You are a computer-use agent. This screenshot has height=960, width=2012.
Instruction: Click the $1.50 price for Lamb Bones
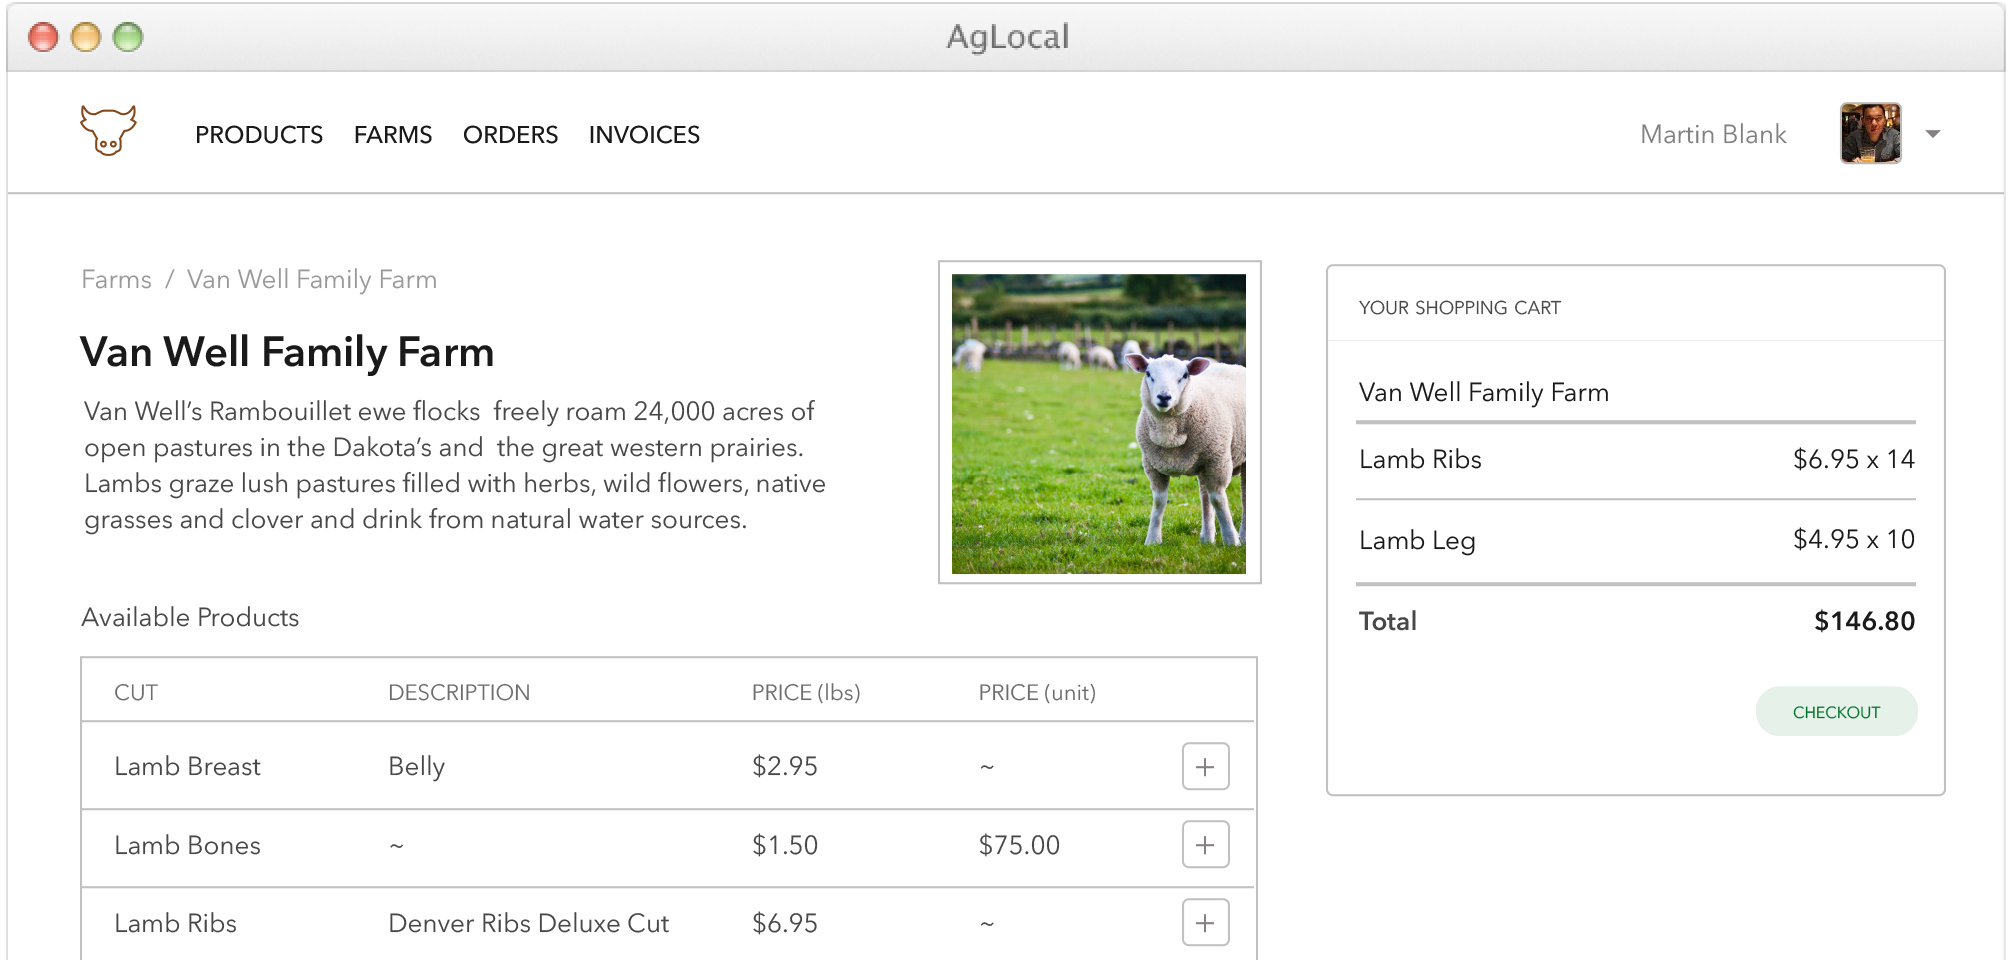[785, 846]
